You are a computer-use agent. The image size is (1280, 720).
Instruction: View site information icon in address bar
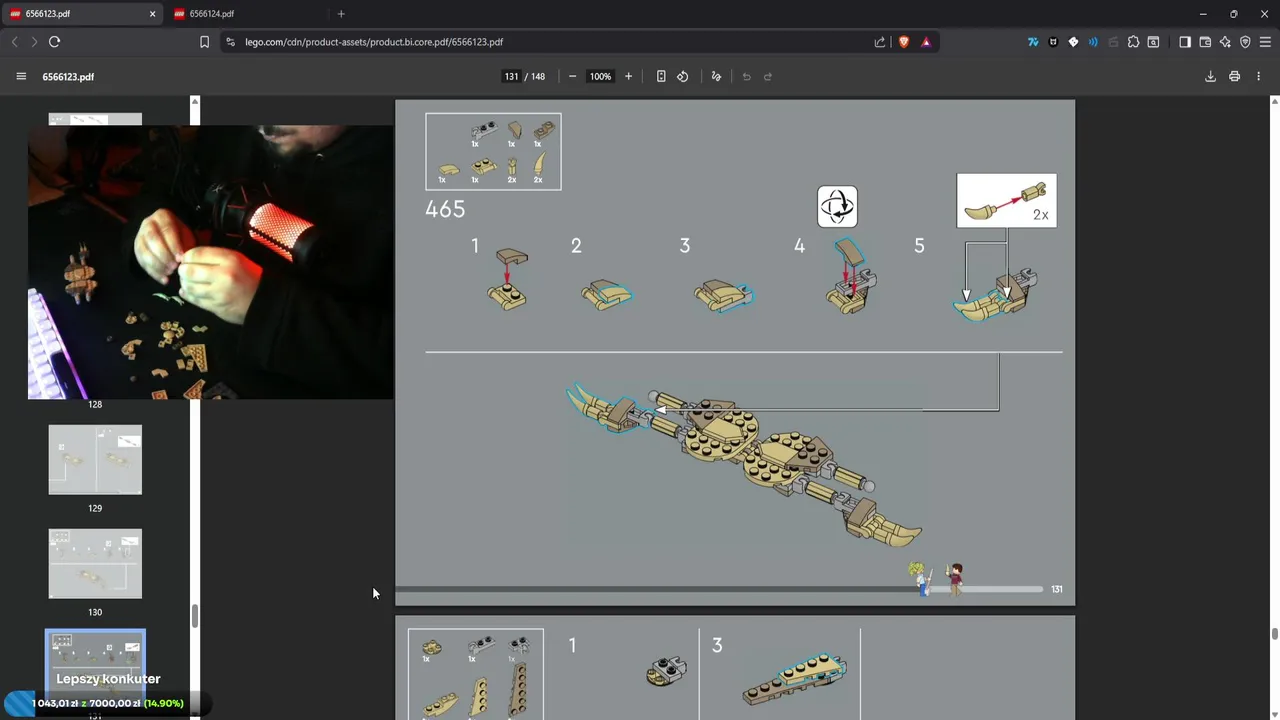231,42
